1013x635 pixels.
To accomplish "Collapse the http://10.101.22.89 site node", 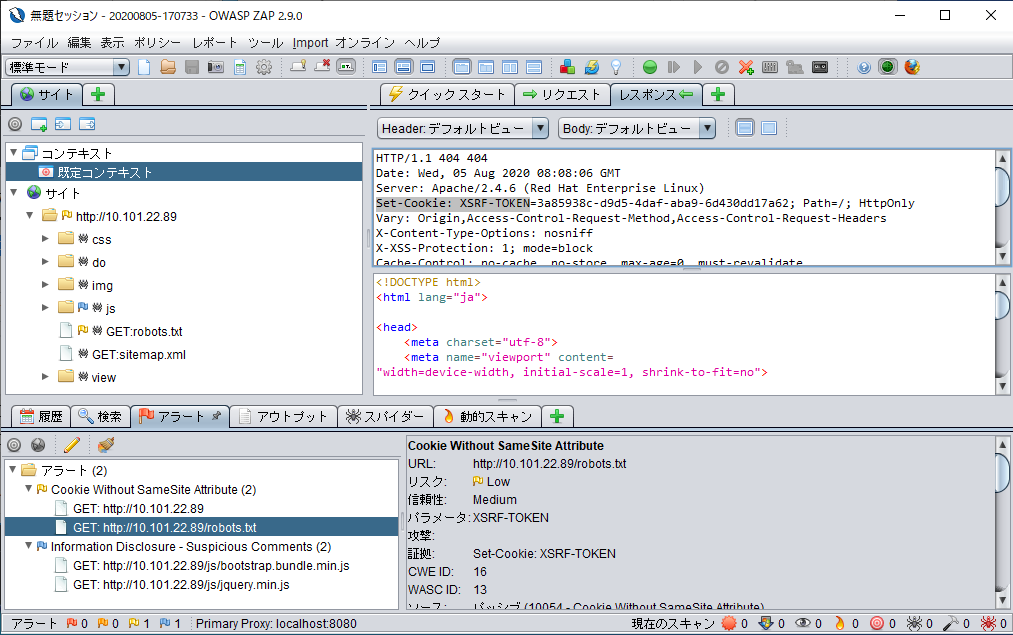I will point(30,215).
